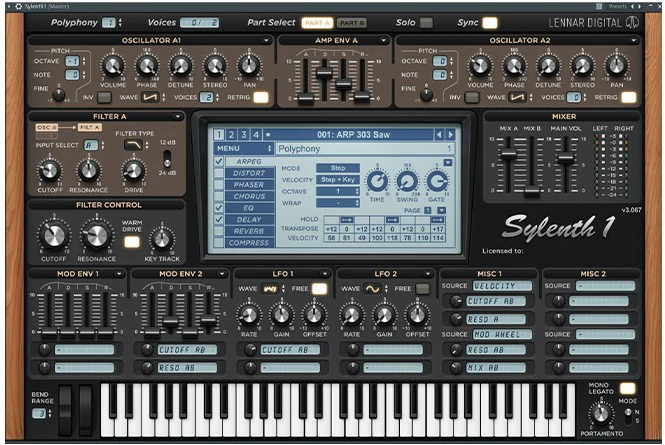Toggle Oscillator A1 INV switch

(x=104, y=97)
